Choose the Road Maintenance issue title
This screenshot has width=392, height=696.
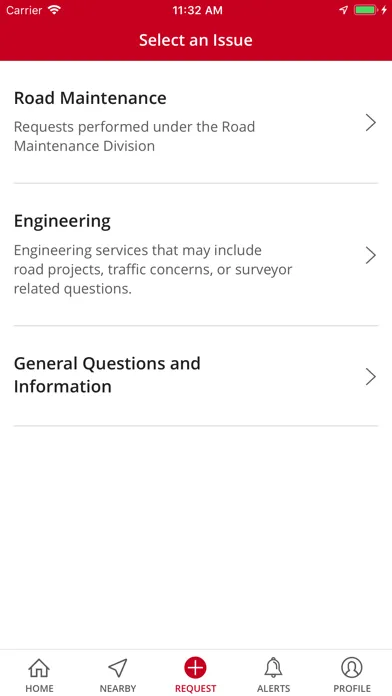click(x=90, y=98)
